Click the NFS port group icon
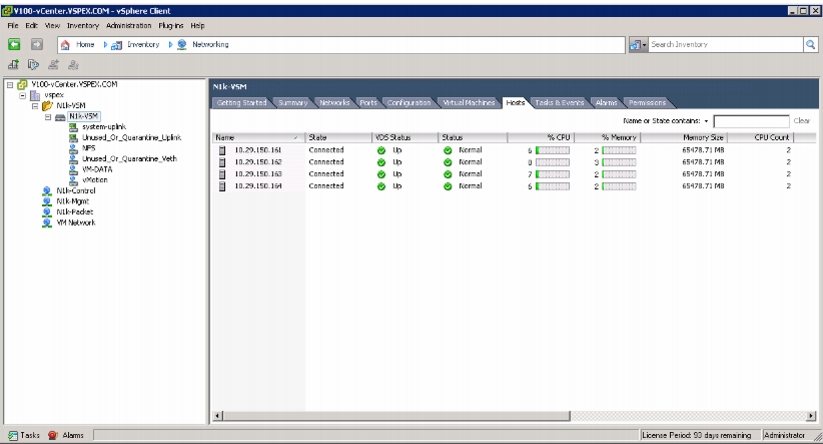Viewport: 823px width, 444px height. 73,149
